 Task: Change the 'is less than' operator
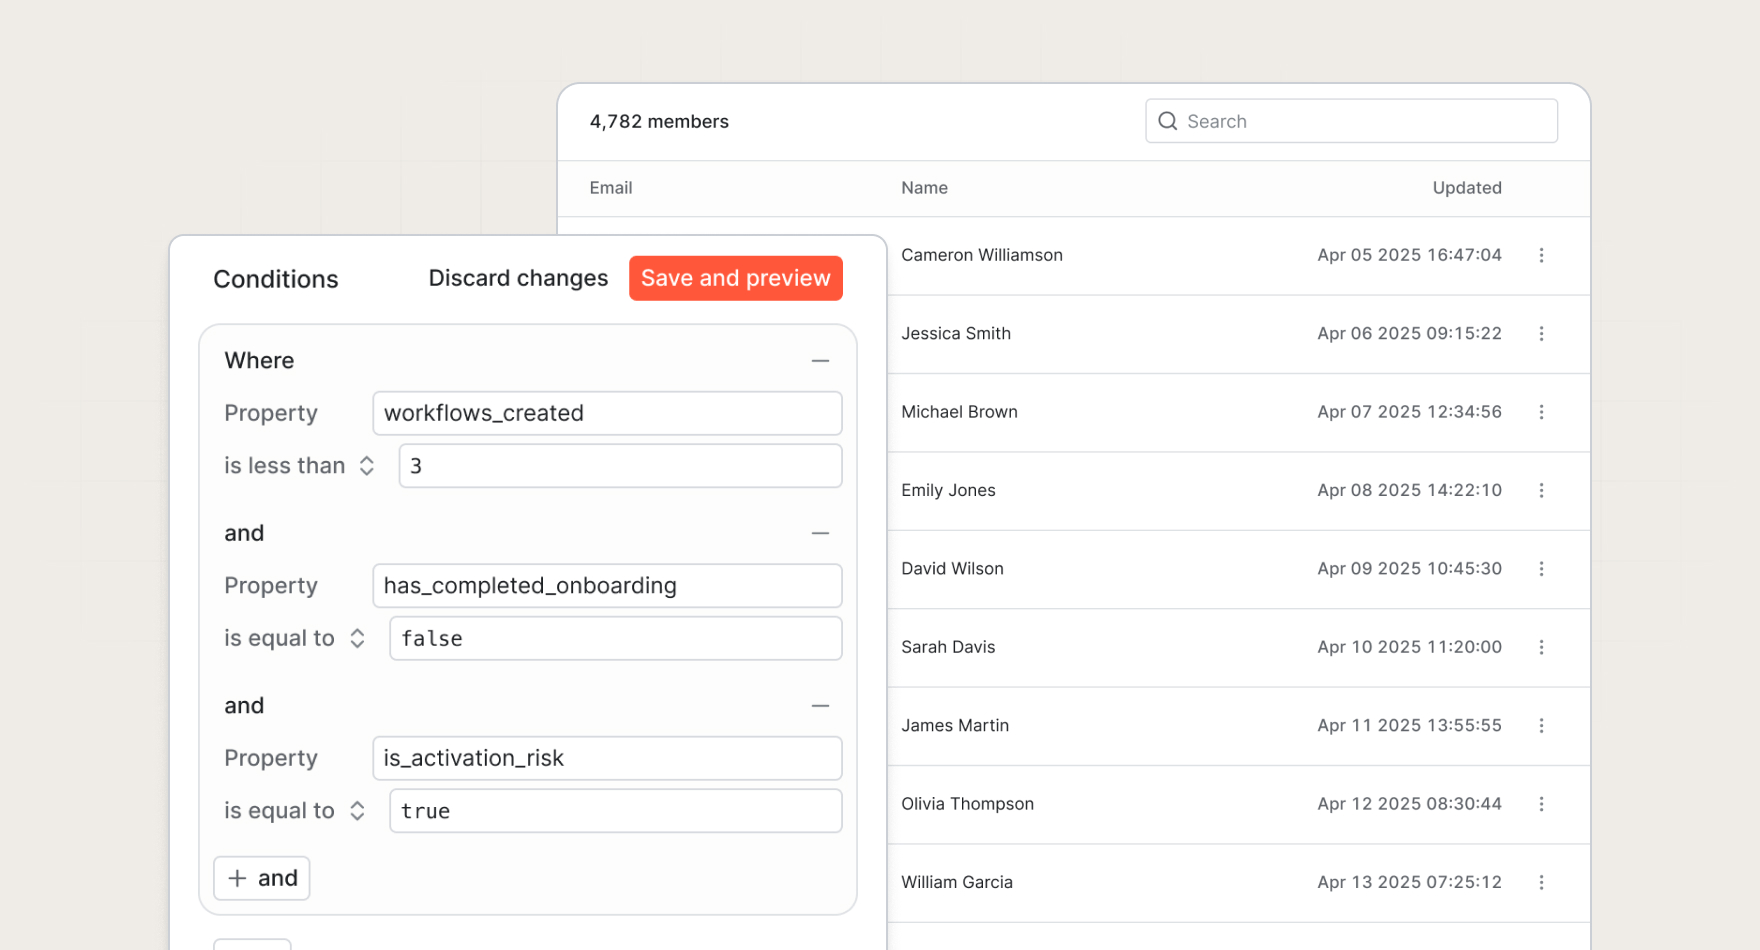(x=299, y=466)
